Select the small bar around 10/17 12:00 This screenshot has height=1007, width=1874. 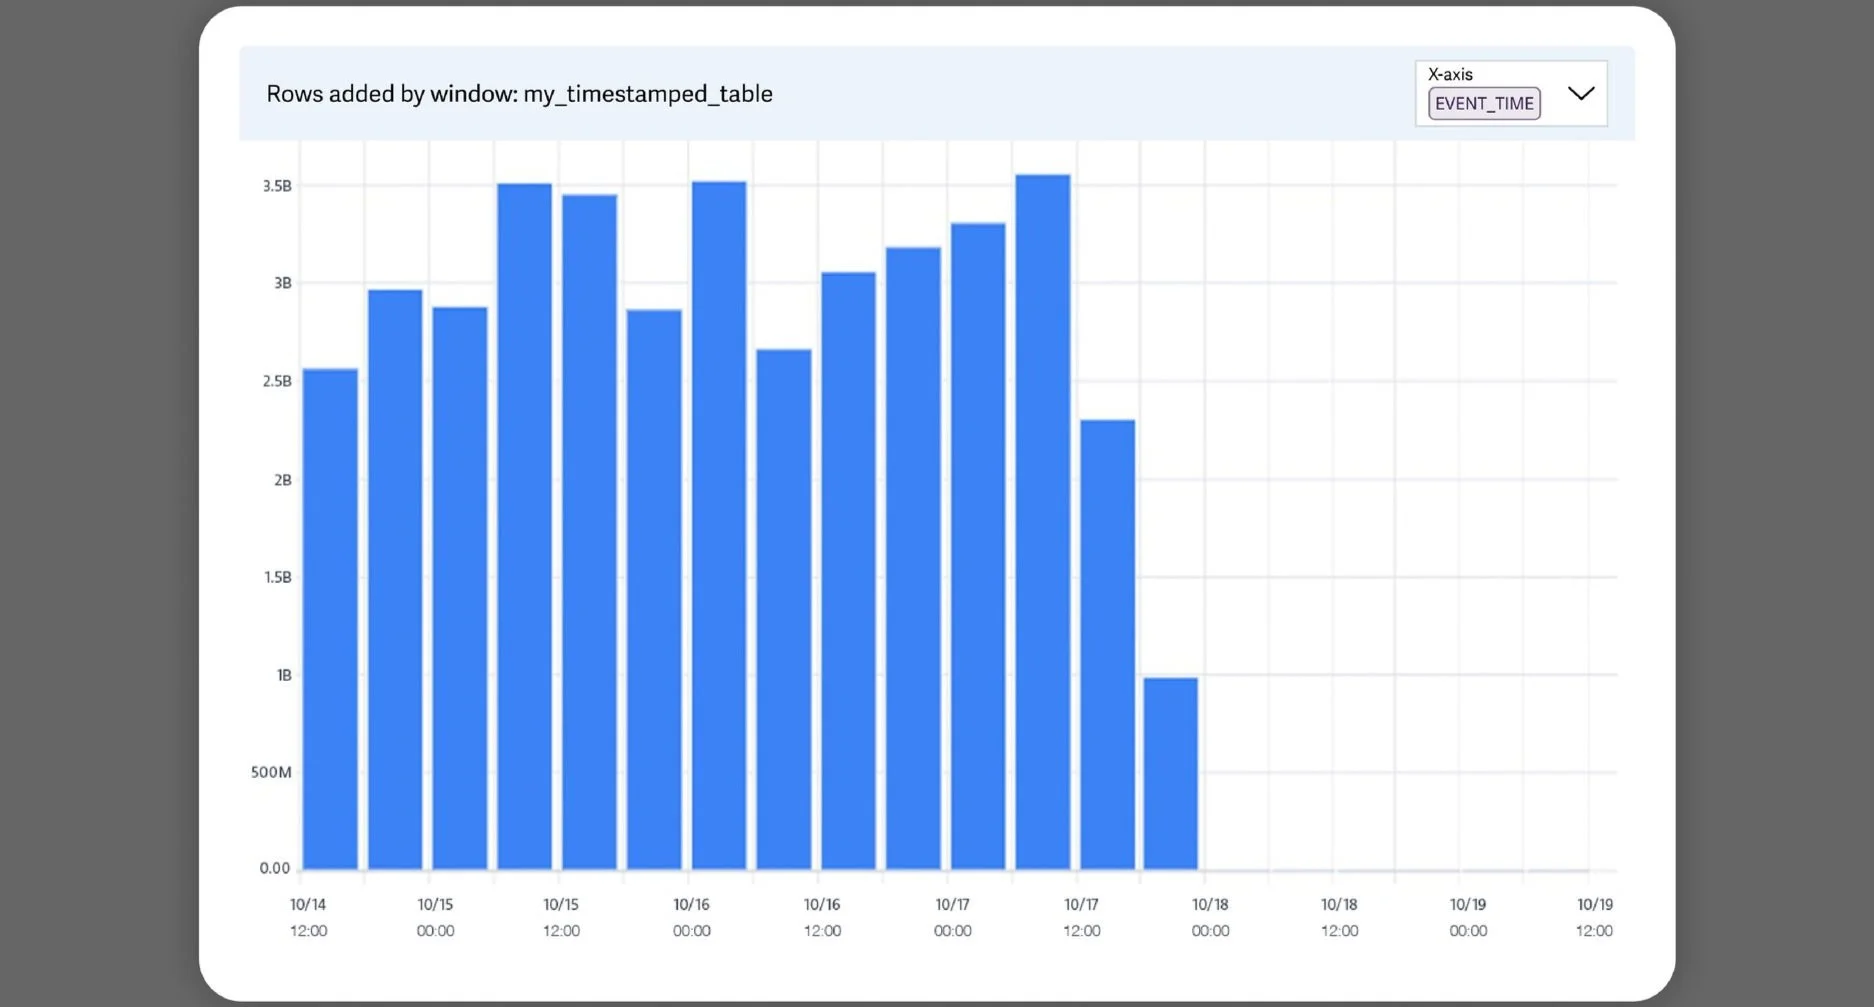coord(1107,640)
